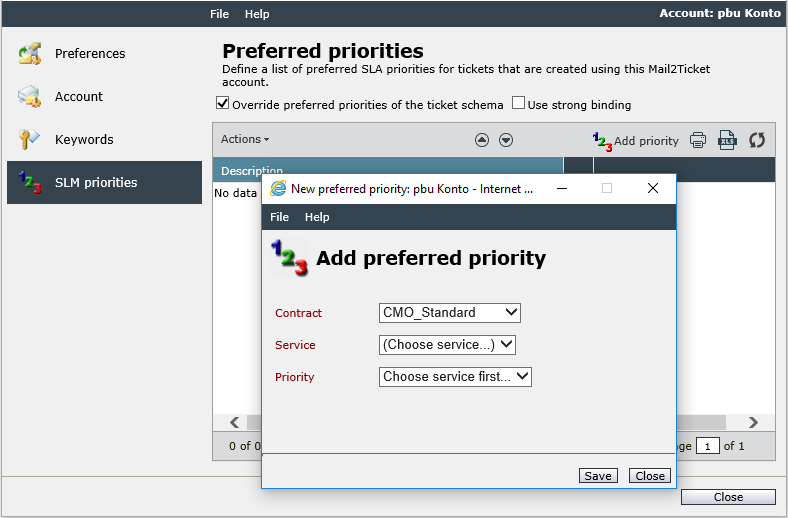Image resolution: width=788 pixels, height=518 pixels.
Task: Export list with the XLS icon
Action: point(727,140)
